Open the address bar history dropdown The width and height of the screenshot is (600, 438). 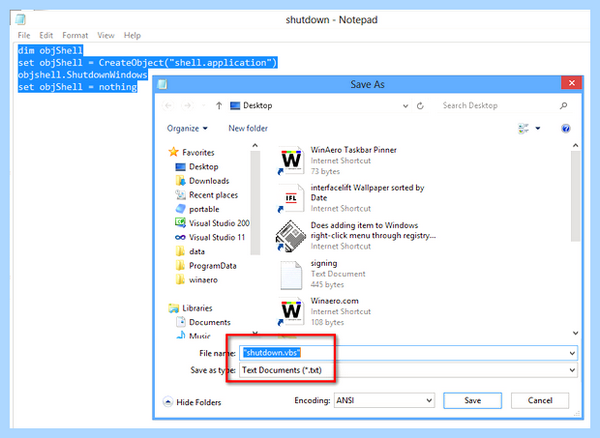(405, 106)
